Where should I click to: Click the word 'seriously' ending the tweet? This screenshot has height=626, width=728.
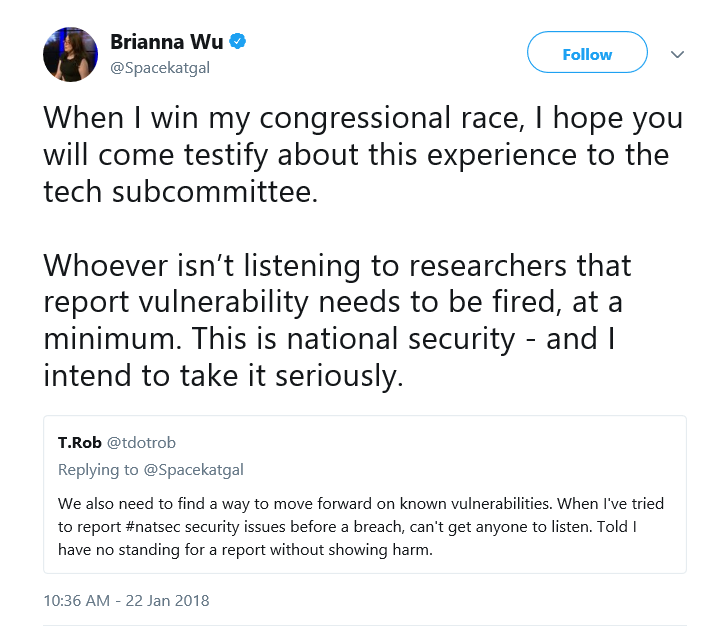[x=336, y=375]
